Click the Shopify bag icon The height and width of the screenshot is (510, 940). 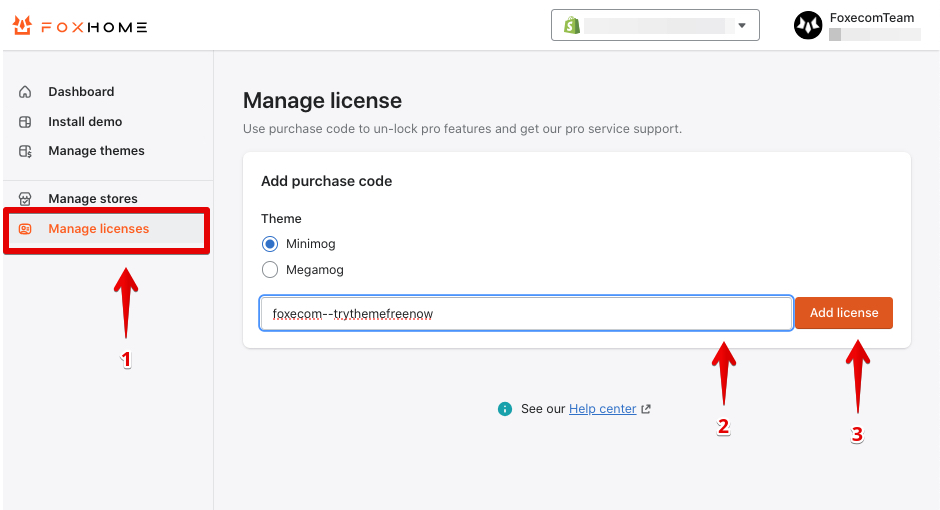point(572,25)
